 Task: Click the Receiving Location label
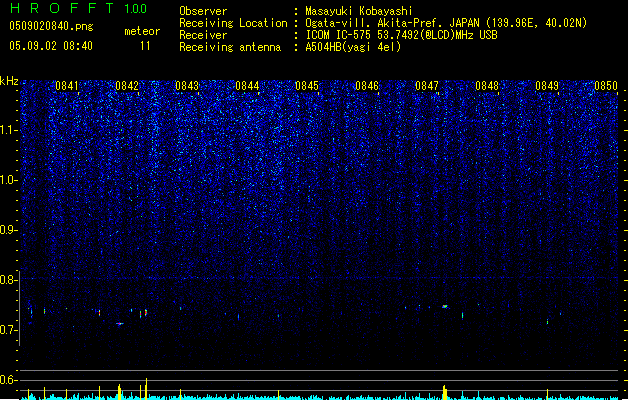[233, 23]
